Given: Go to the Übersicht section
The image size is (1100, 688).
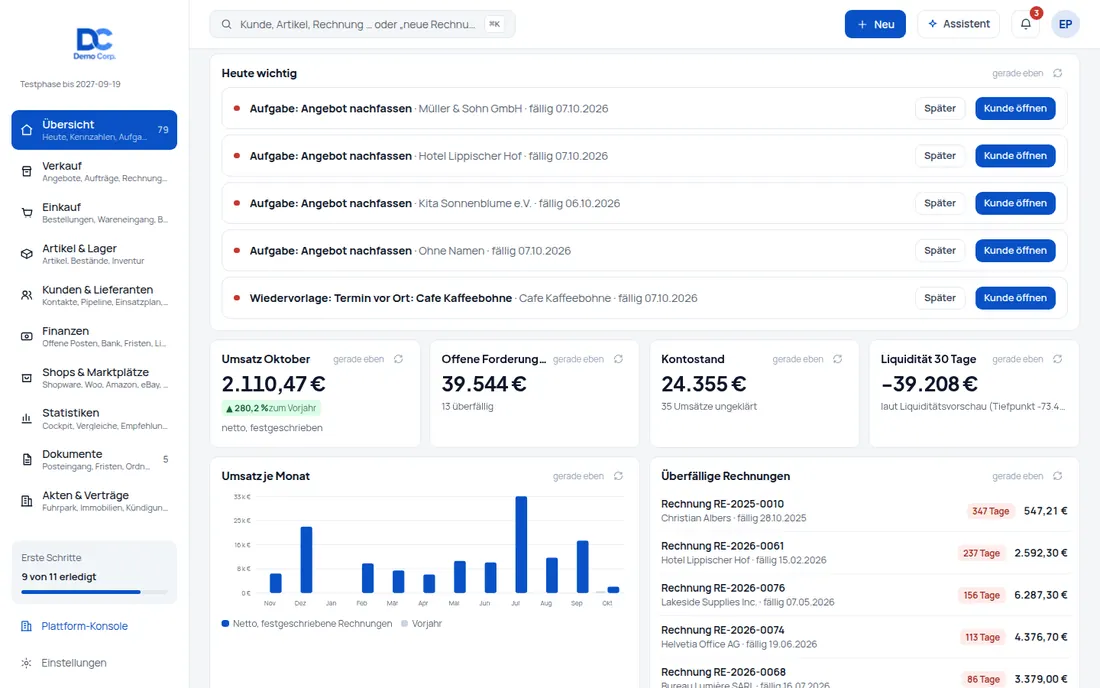Looking at the screenshot, I should point(94,130).
